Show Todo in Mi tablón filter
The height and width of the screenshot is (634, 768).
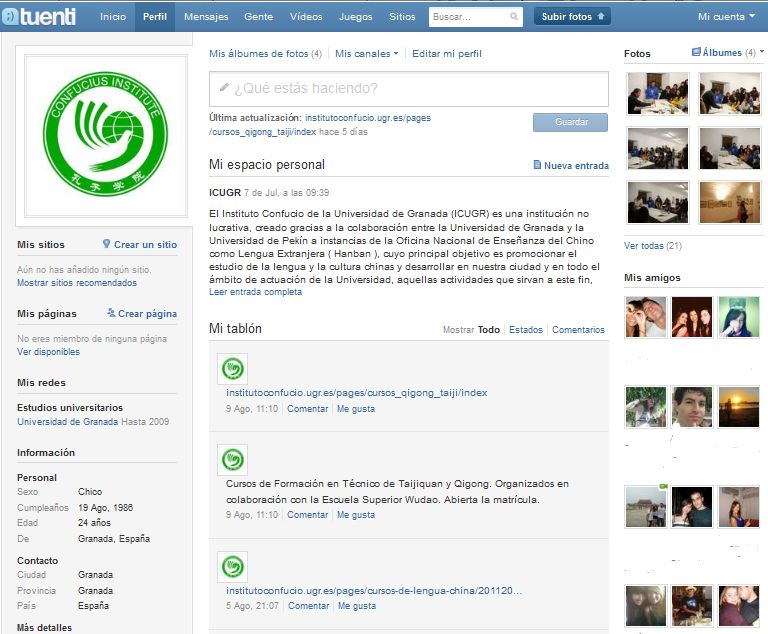coord(489,330)
